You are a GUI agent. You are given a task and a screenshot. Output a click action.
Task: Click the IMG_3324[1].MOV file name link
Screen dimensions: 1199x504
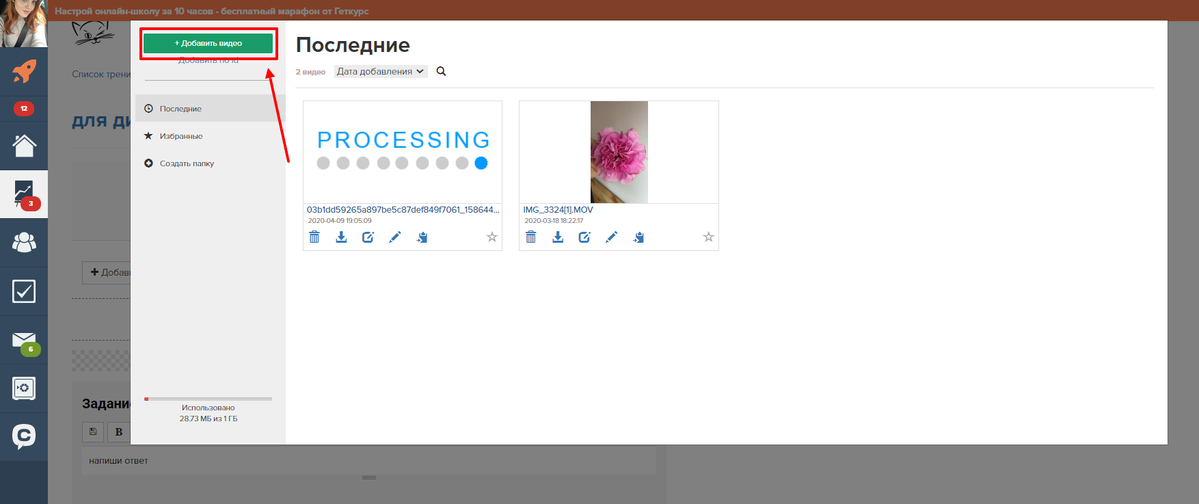(x=560, y=210)
